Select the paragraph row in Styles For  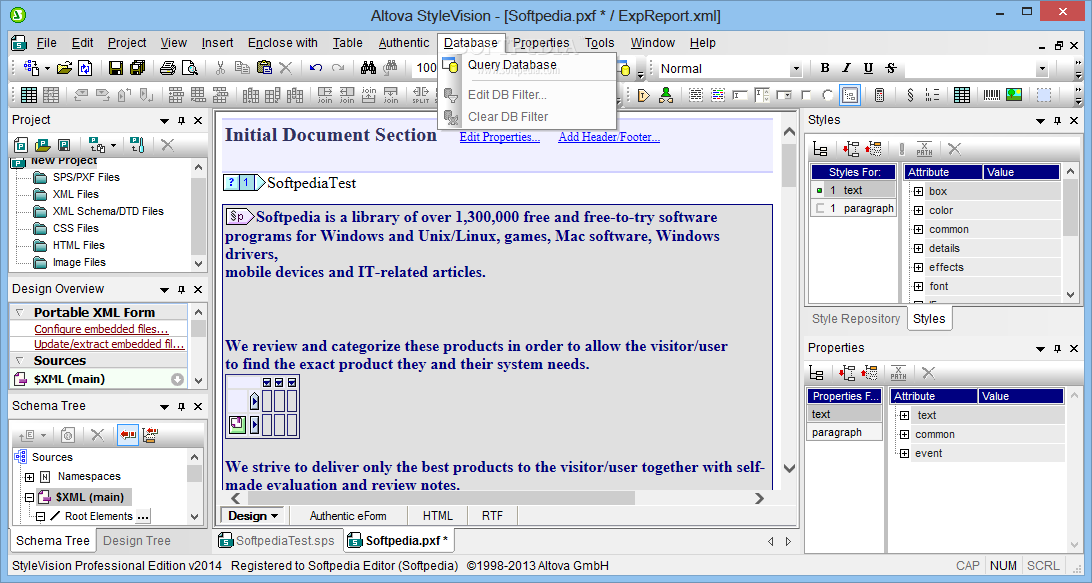click(853, 208)
